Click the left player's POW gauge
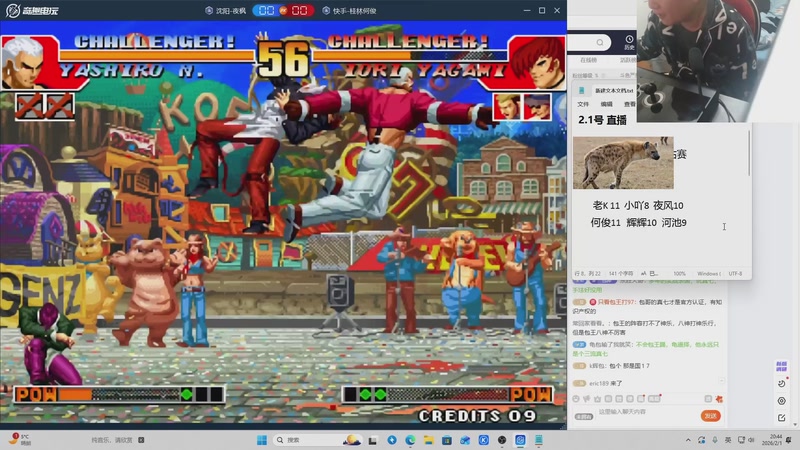Screen dimensions: 800x450 click(x=119, y=394)
